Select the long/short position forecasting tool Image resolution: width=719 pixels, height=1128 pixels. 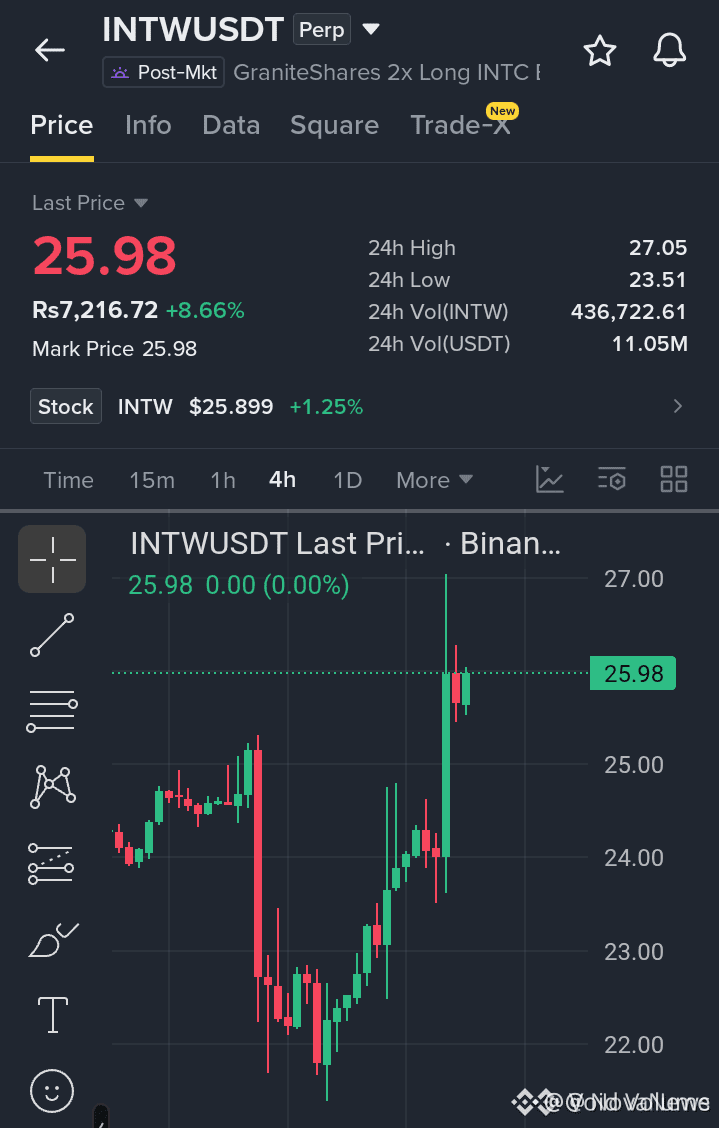pos(51,863)
